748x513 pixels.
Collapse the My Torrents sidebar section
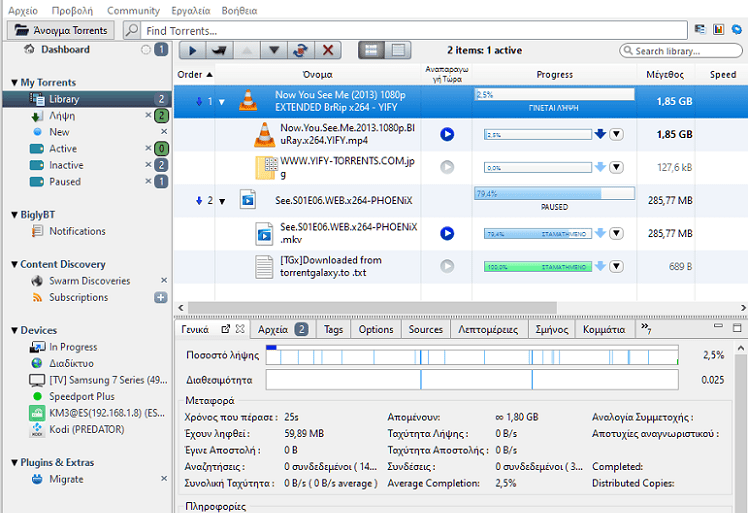[x=14, y=83]
